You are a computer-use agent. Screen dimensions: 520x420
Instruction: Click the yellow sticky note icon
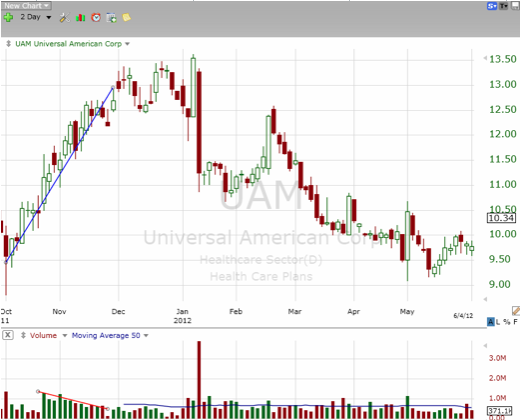pos(127,17)
